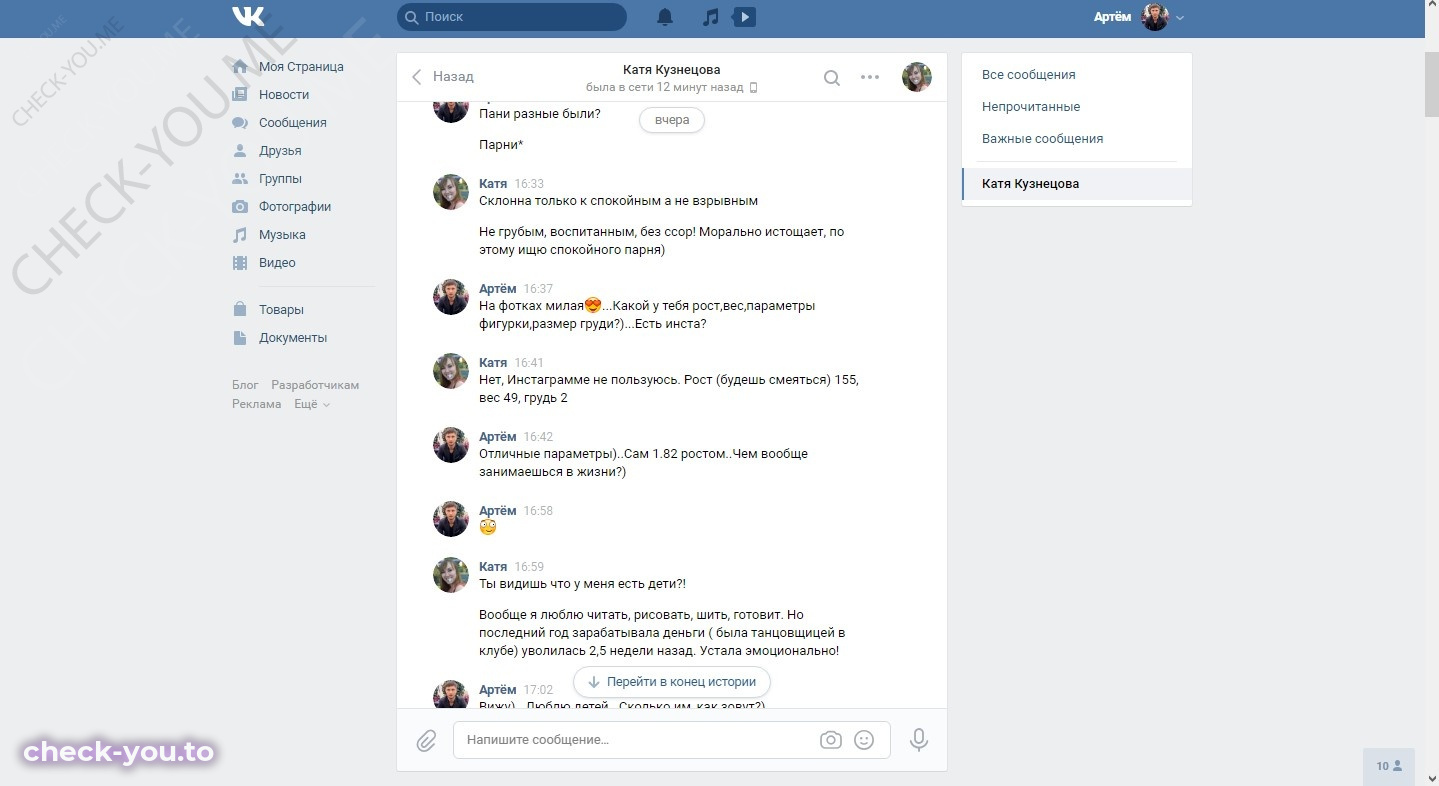The width and height of the screenshot is (1439, 786).
Task: Click the chat bubble icon beside Сообщения
Action: (240, 123)
